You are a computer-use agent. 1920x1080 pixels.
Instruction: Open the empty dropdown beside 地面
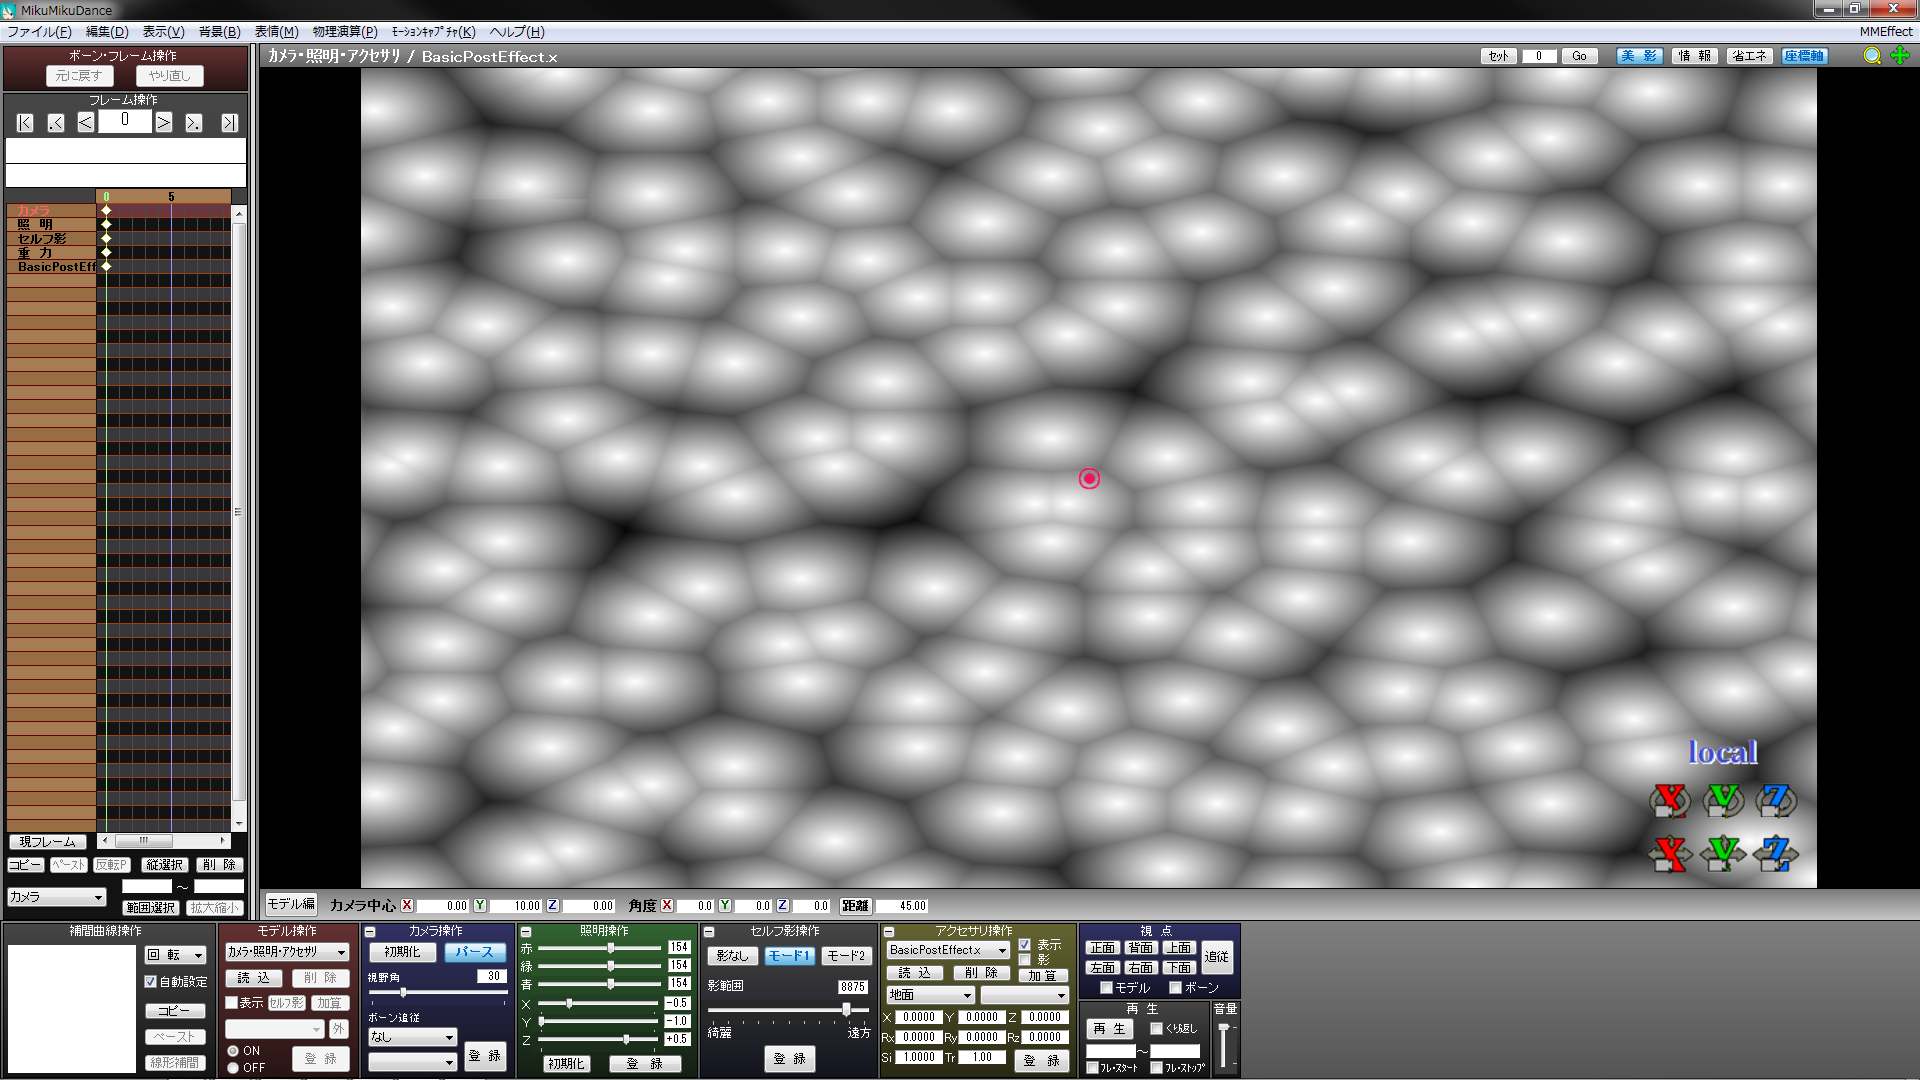tap(1025, 995)
